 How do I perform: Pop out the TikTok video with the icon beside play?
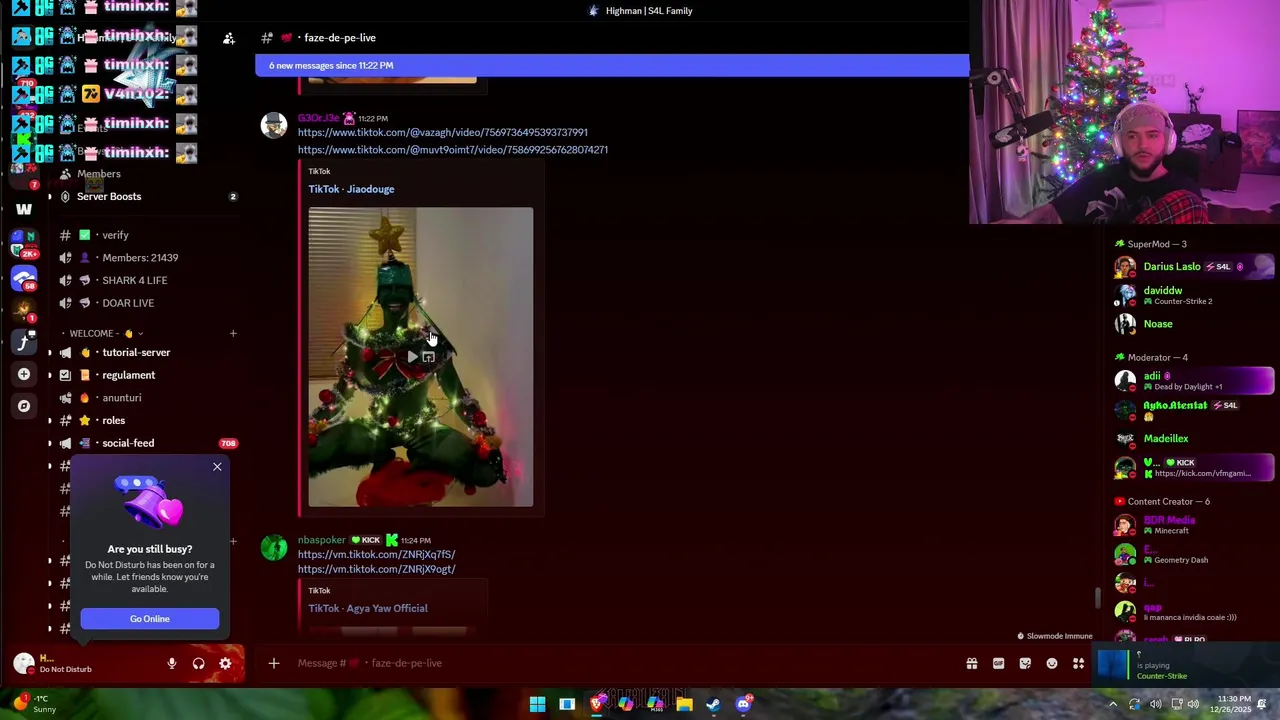coord(428,357)
